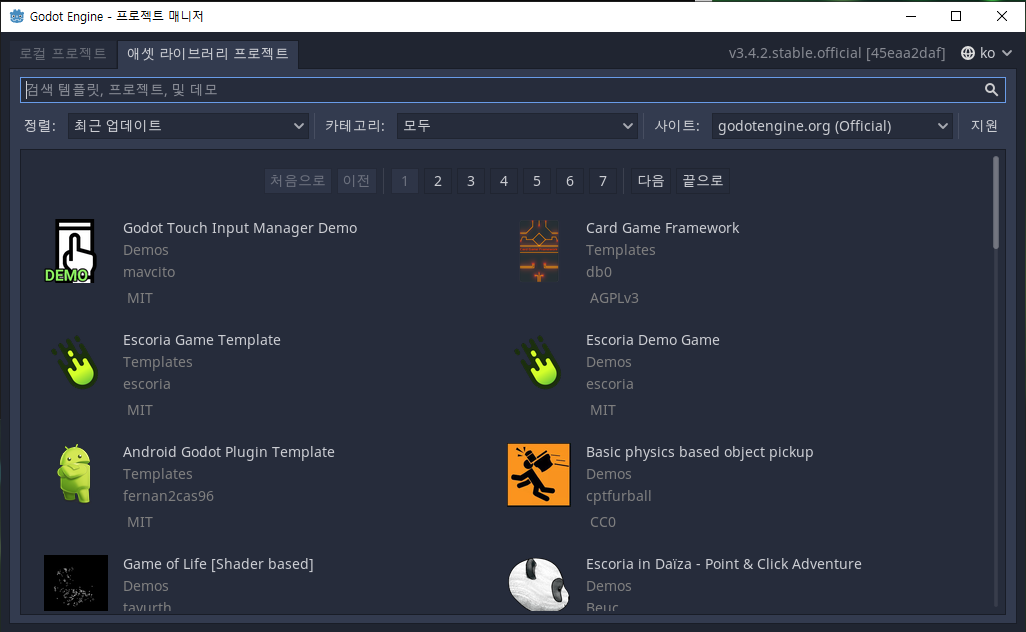Go to page 7
1026x632 pixels.
click(603, 181)
